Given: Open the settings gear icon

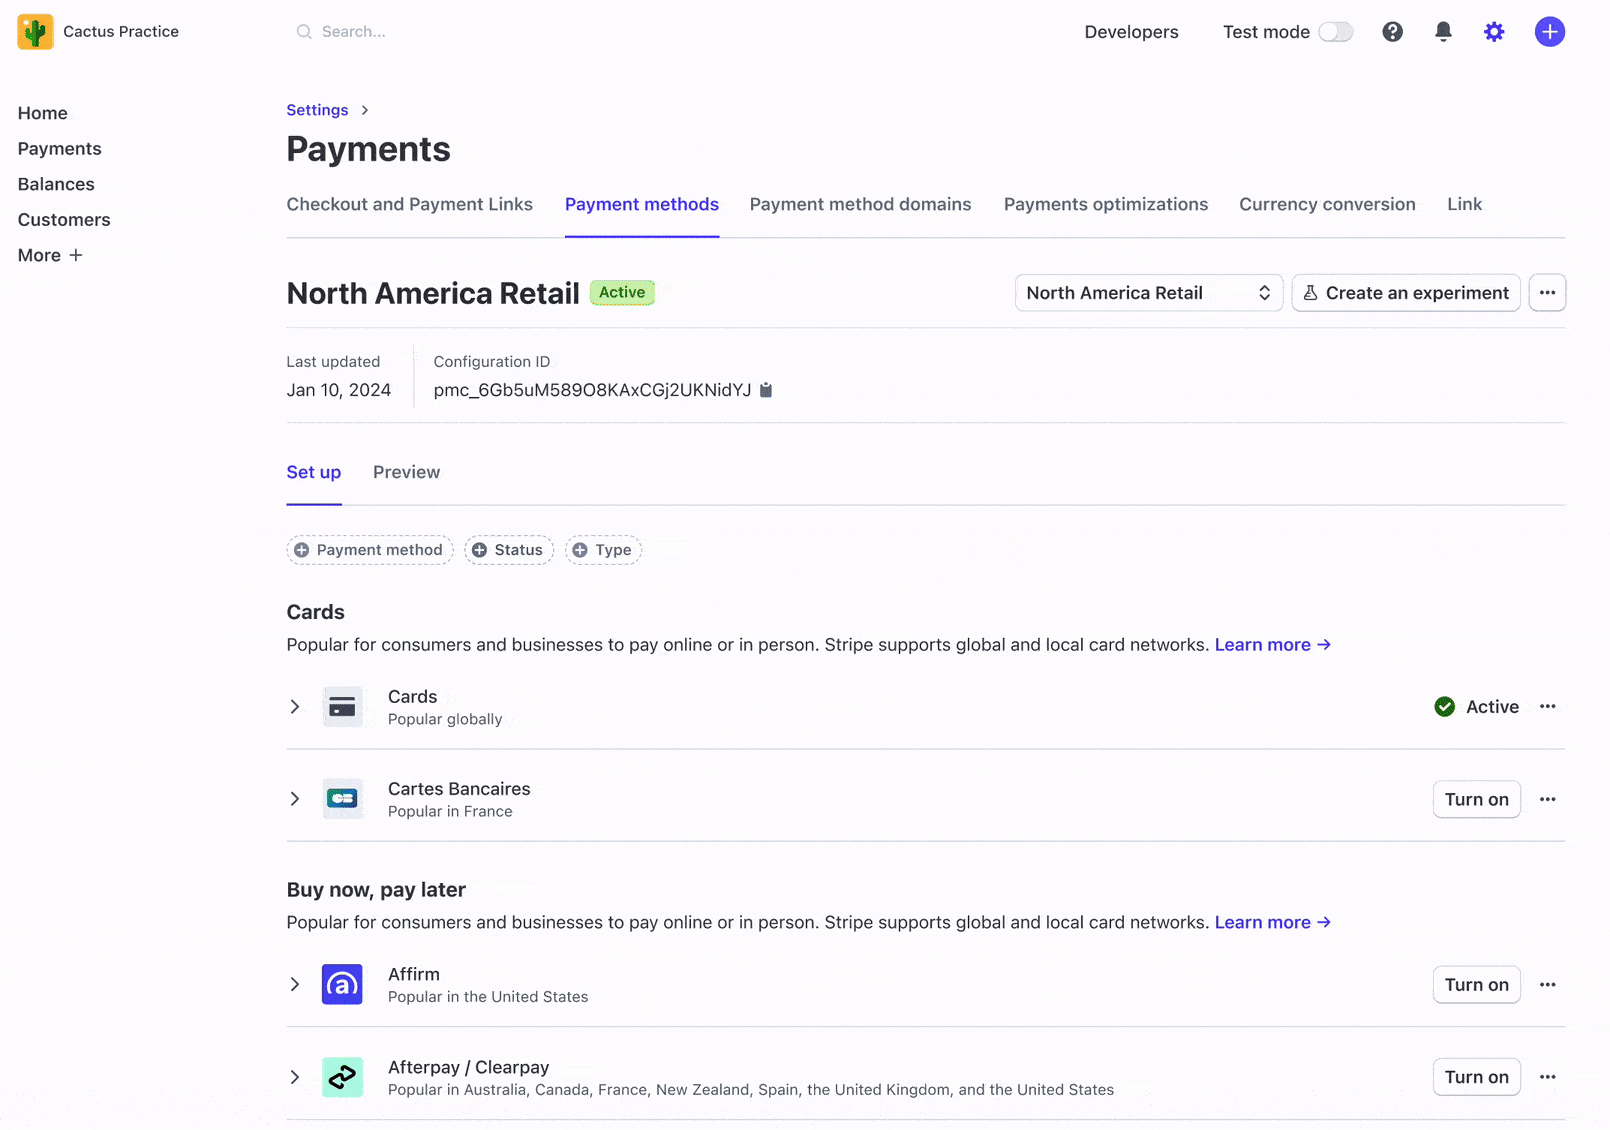Looking at the screenshot, I should pyautogui.click(x=1494, y=32).
